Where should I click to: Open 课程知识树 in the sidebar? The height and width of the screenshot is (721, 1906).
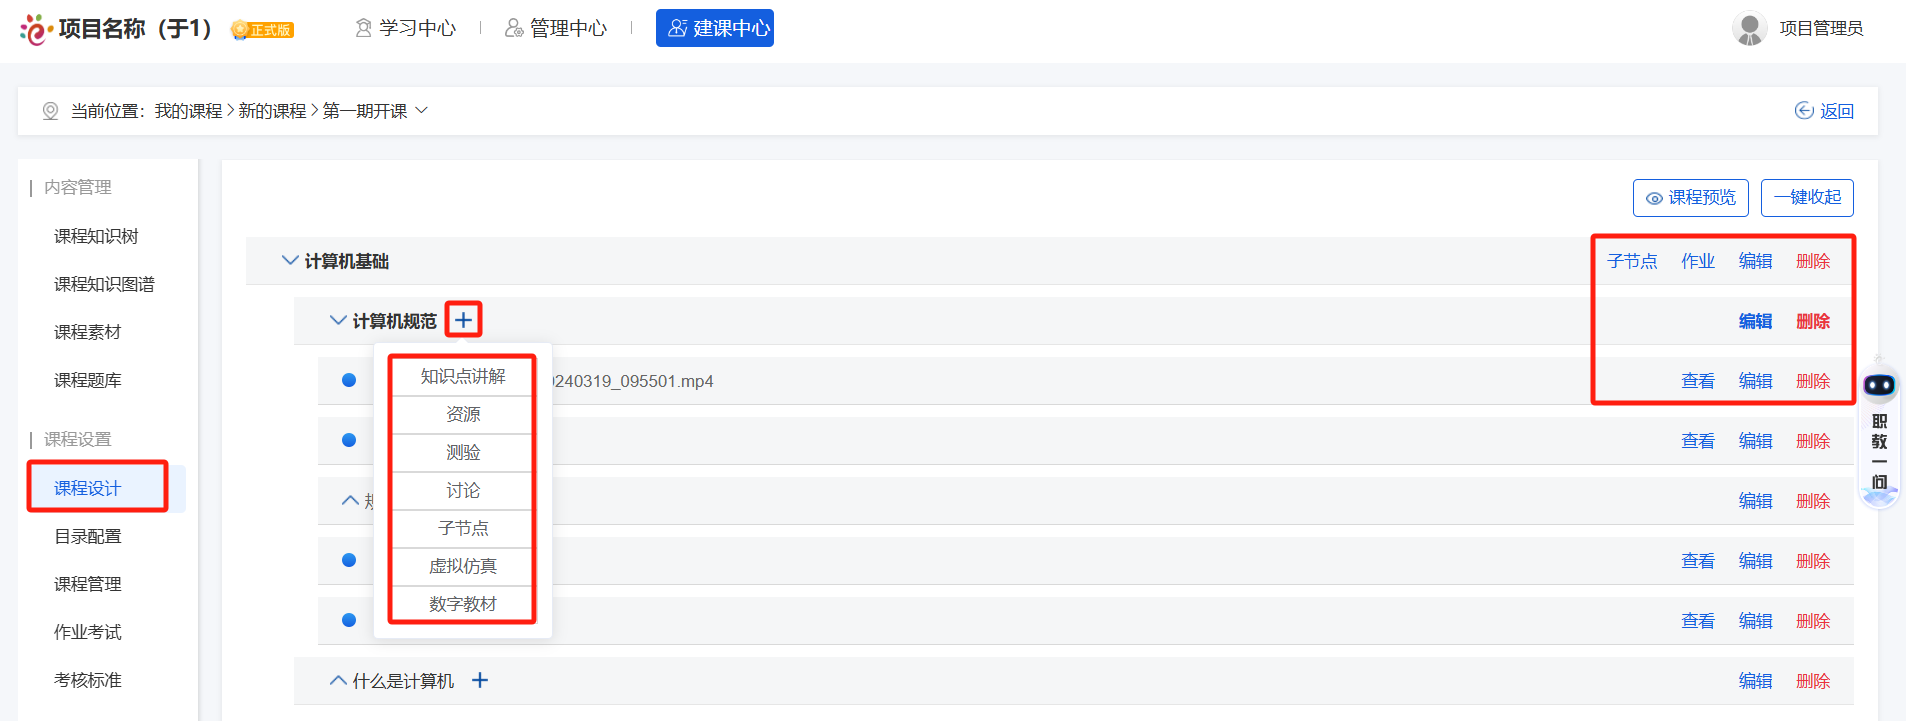coord(96,236)
